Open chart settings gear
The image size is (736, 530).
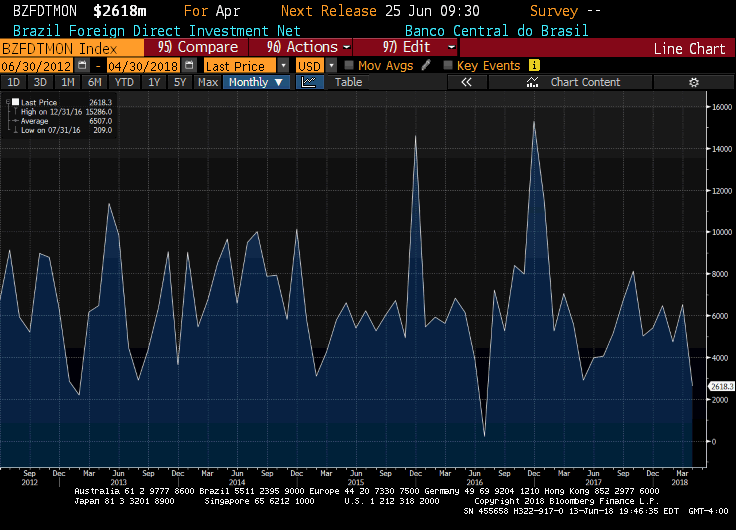[693, 82]
